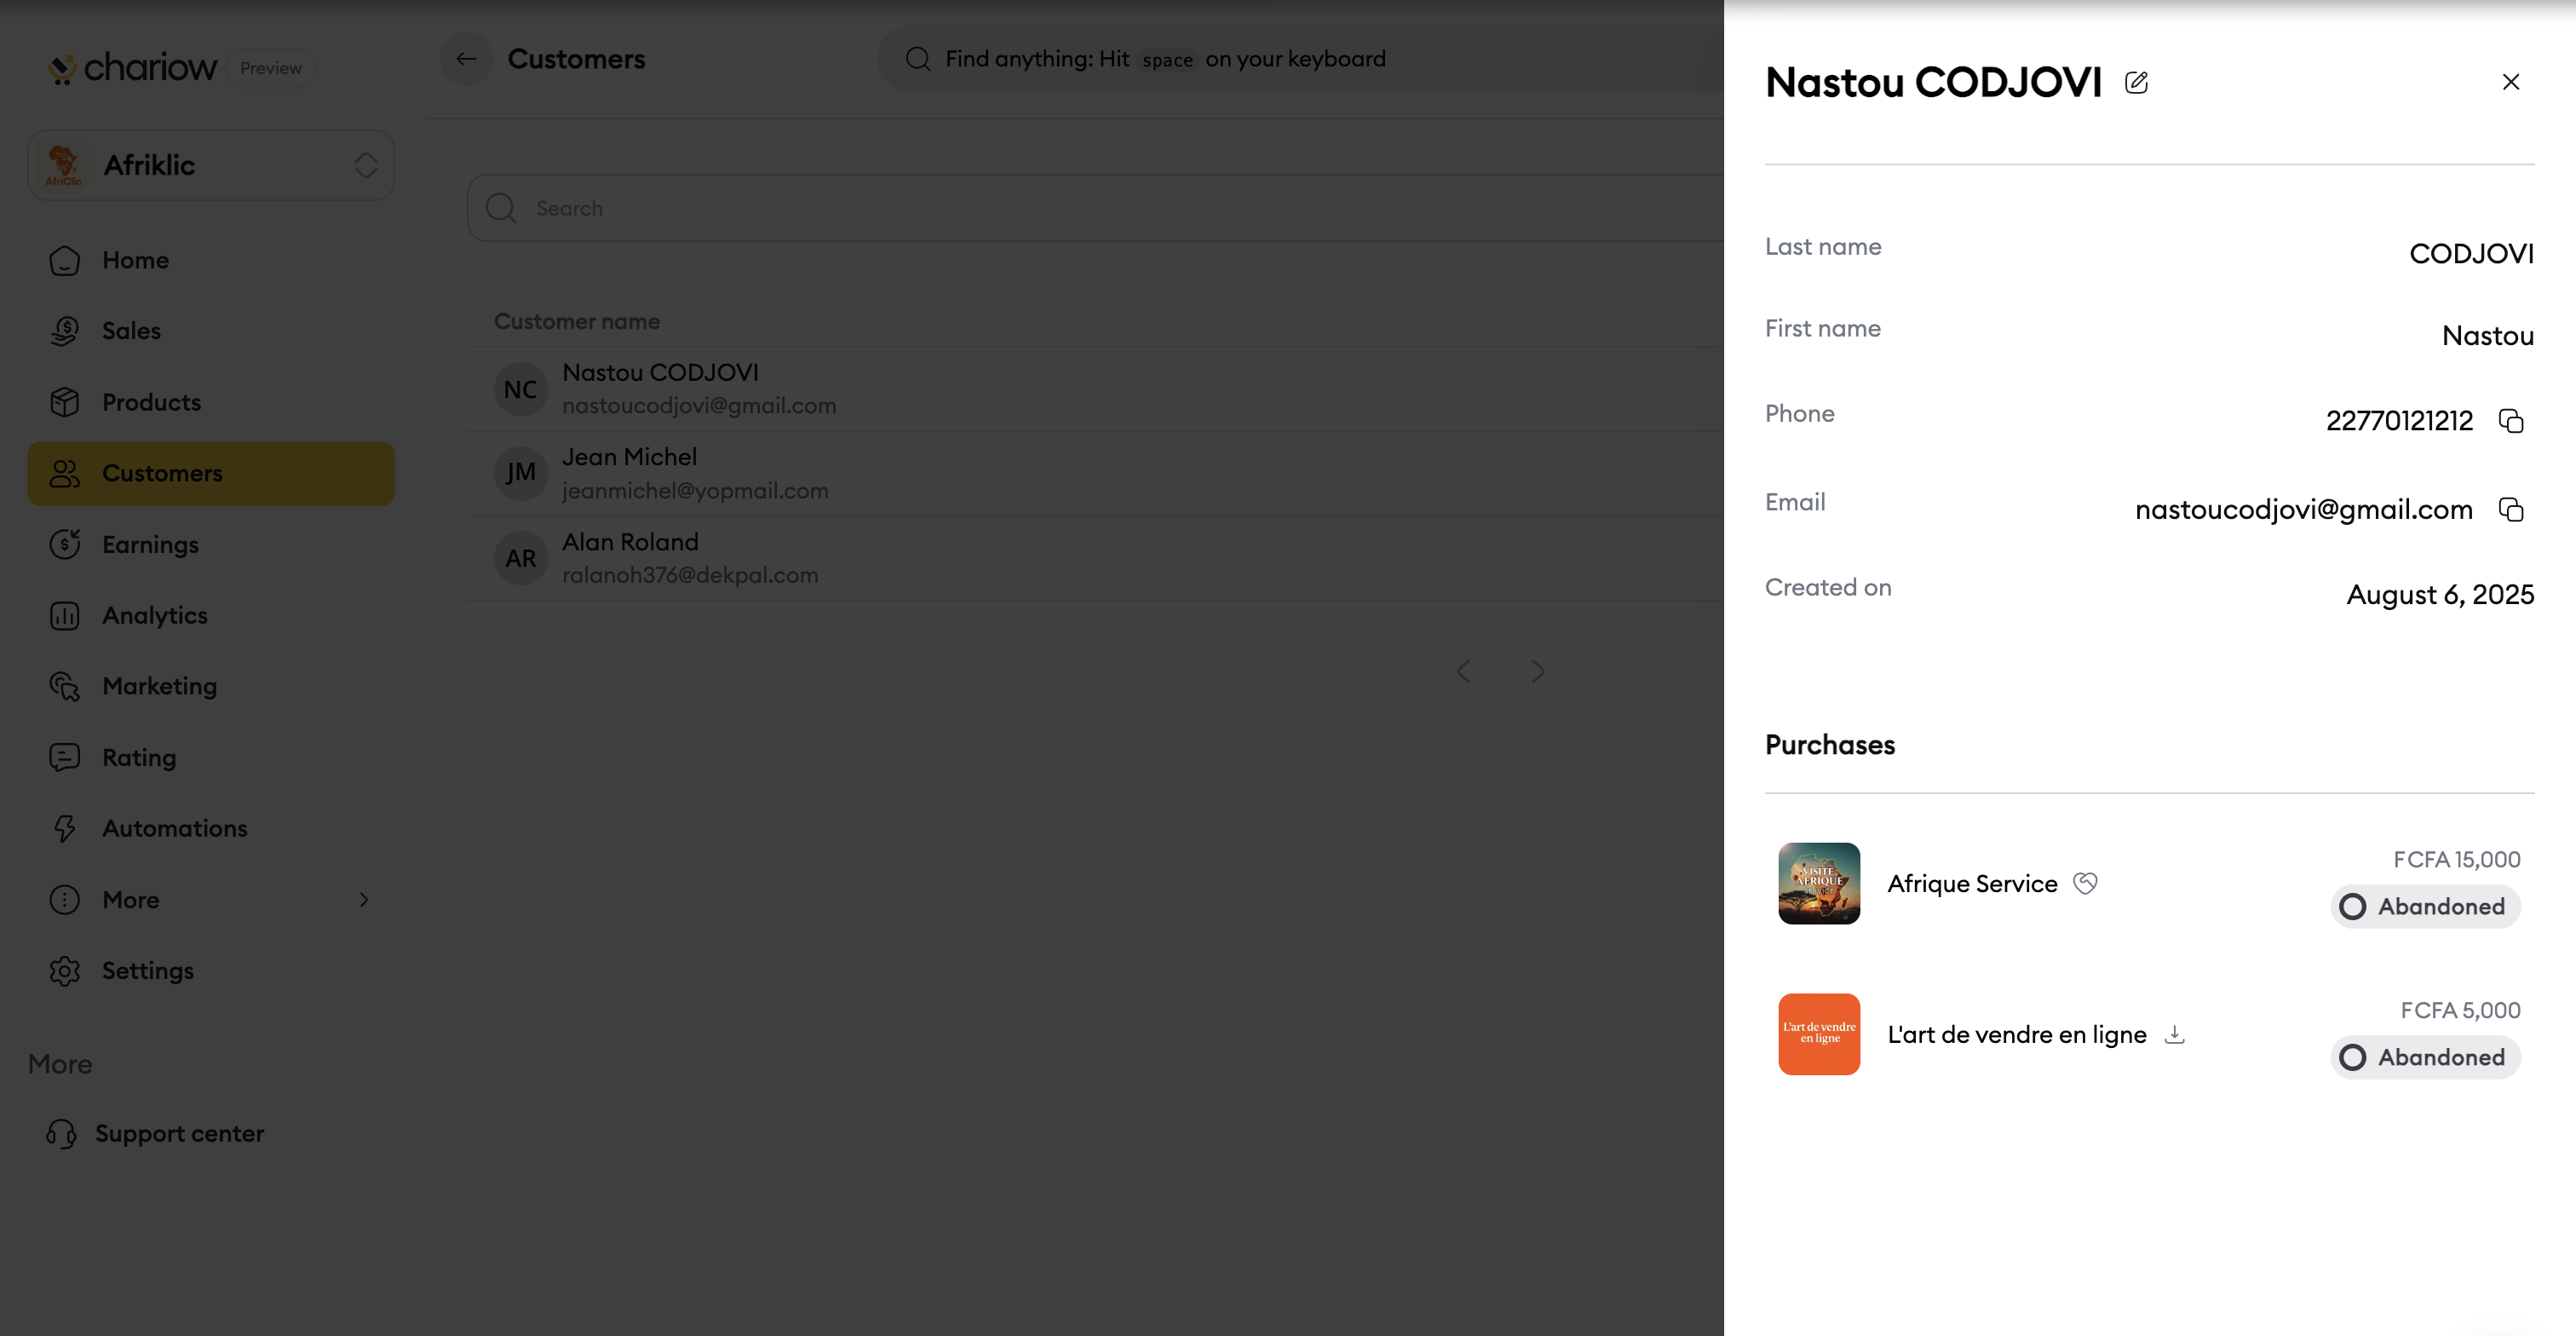Click the download icon next to L'art de vendre en ligne
Image resolution: width=2576 pixels, height=1336 pixels.
click(2174, 1034)
